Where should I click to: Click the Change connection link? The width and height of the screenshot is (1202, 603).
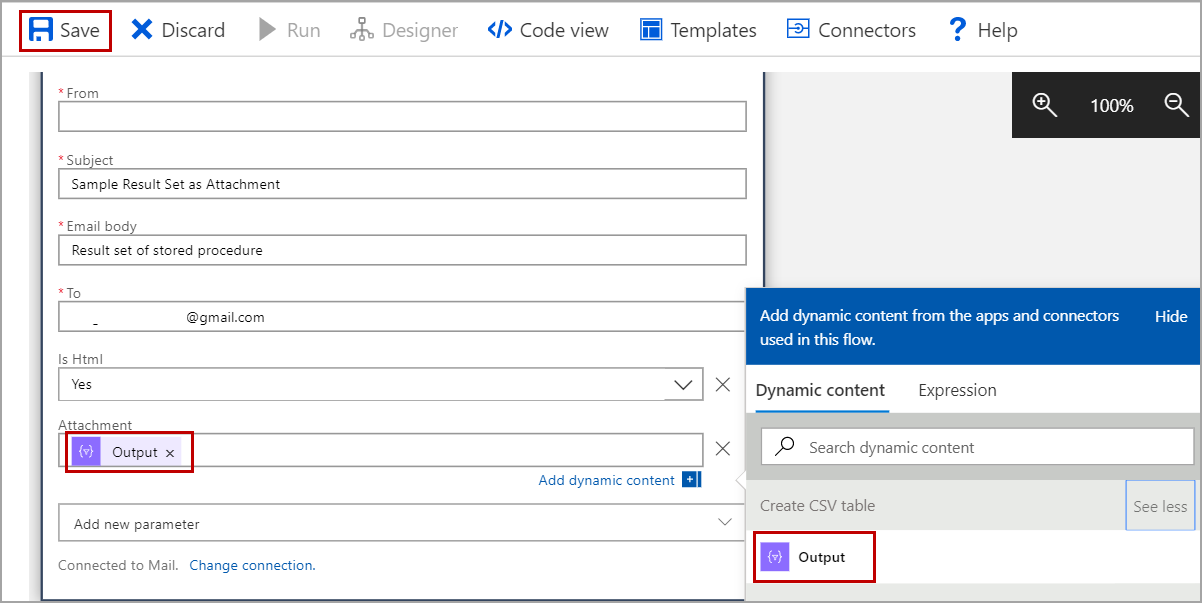pyautogui.click(x=252, y=565)
